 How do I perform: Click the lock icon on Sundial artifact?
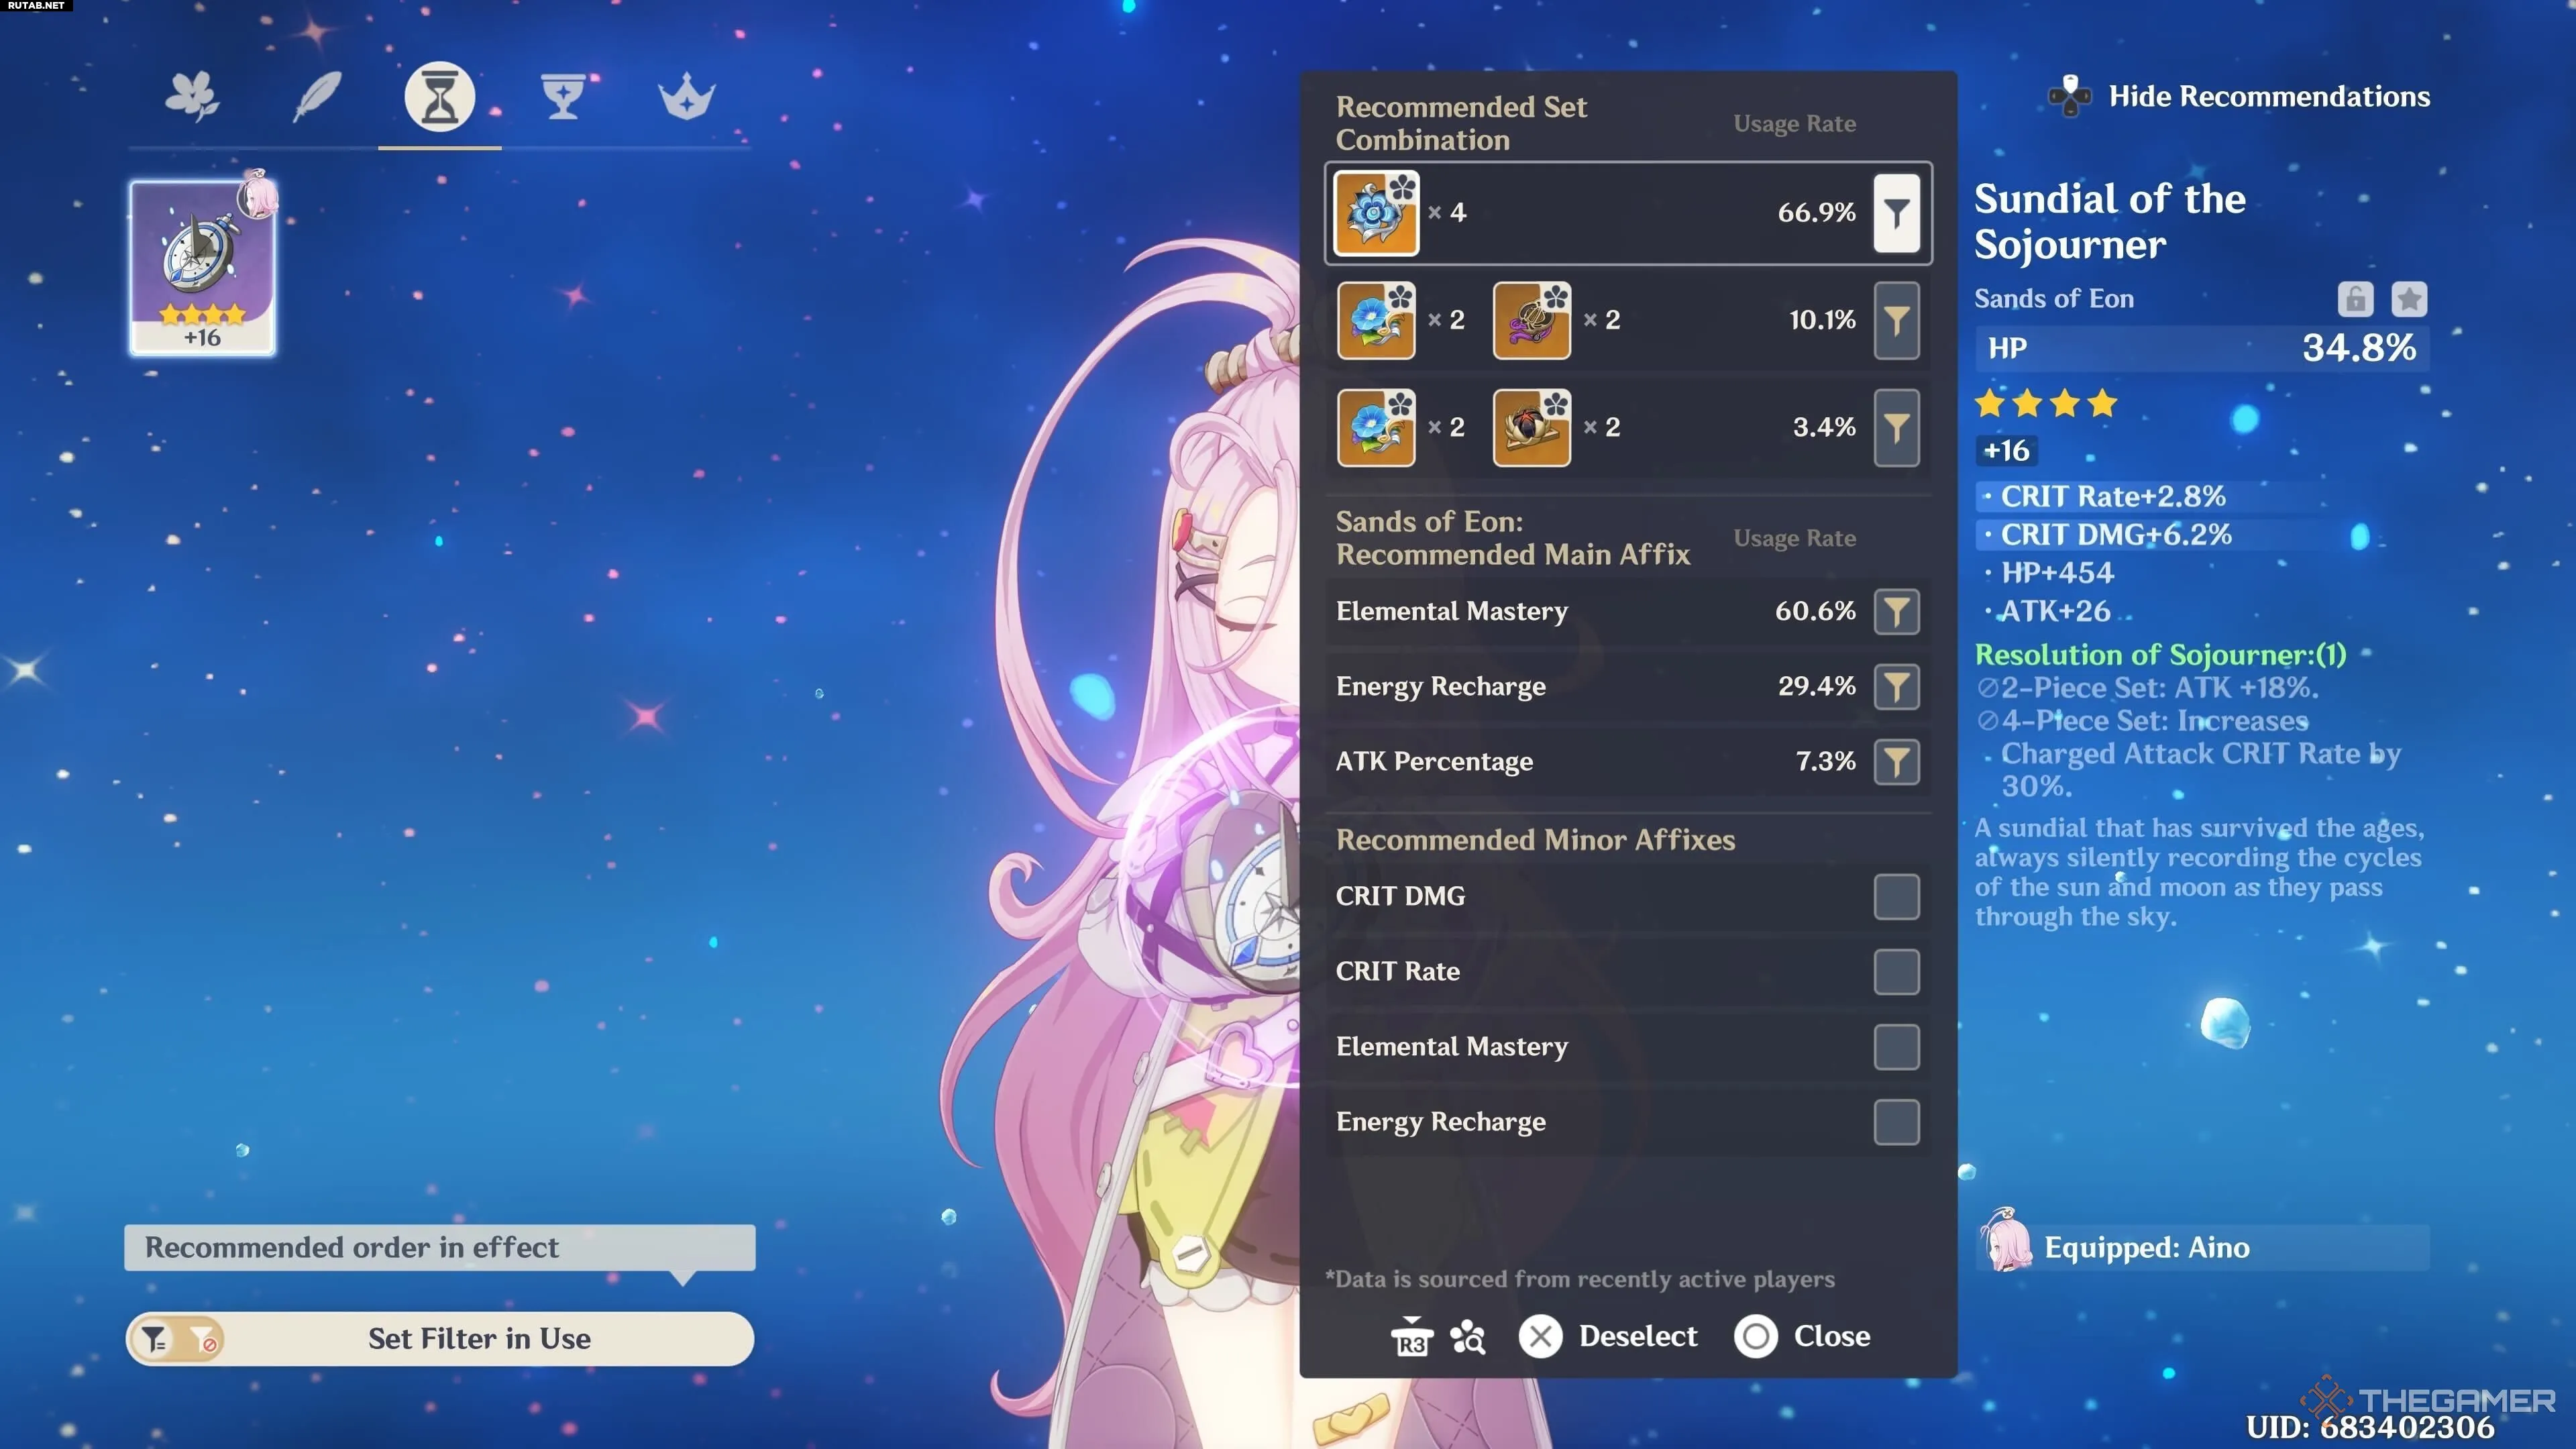coord(2355,299)
